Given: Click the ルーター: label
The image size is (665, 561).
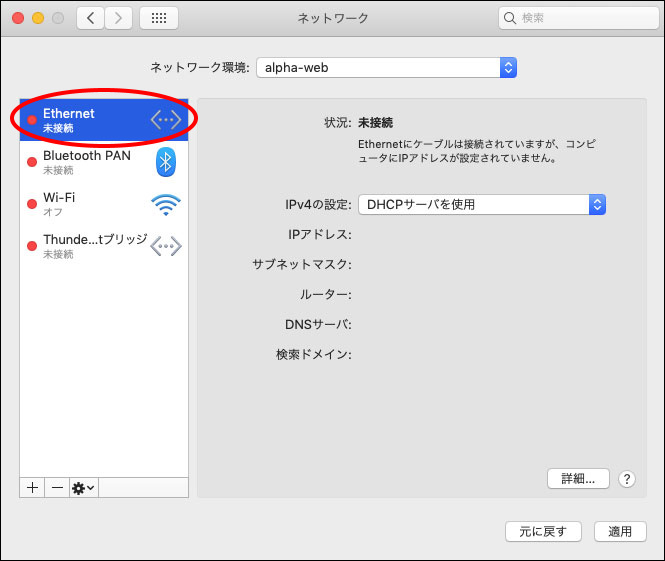Looking at the screenshot, I should tap(326, 294).
